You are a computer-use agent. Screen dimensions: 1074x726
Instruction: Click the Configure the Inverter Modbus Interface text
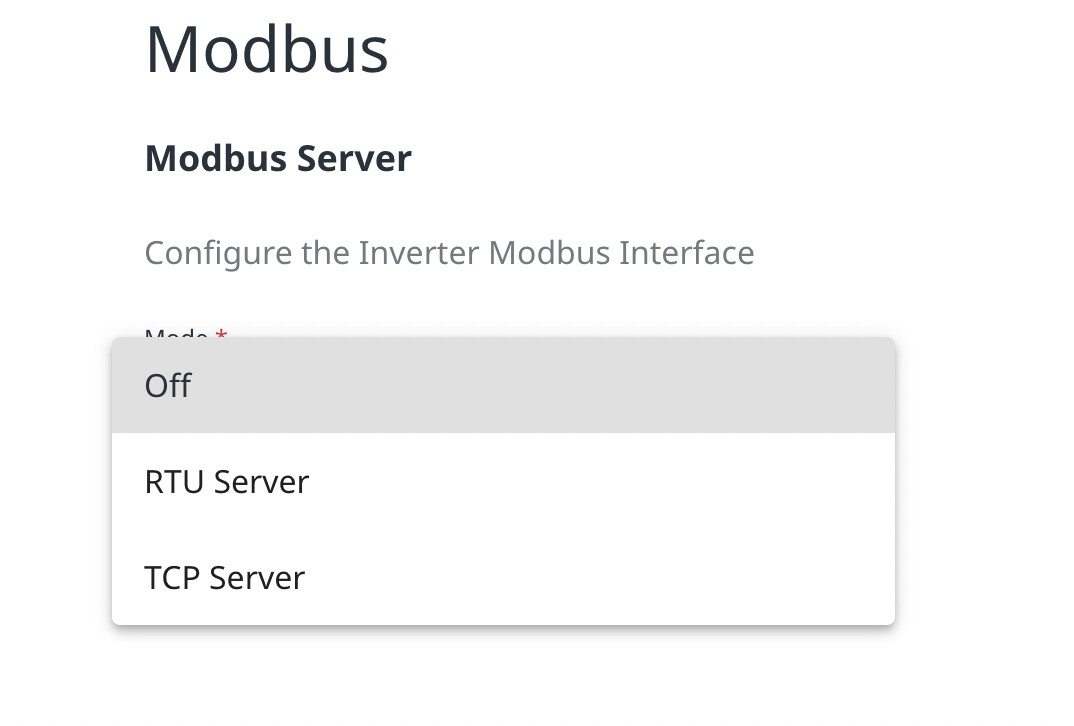449,253
